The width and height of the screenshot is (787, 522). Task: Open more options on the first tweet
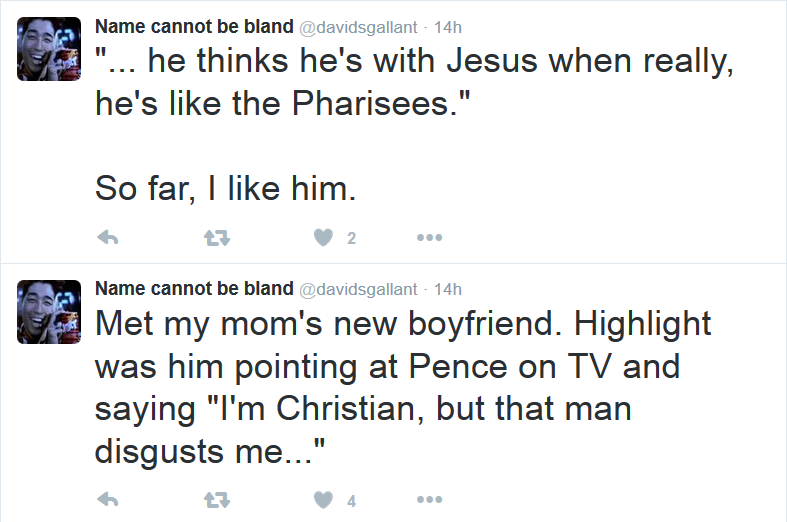click(x=430, y=237)
